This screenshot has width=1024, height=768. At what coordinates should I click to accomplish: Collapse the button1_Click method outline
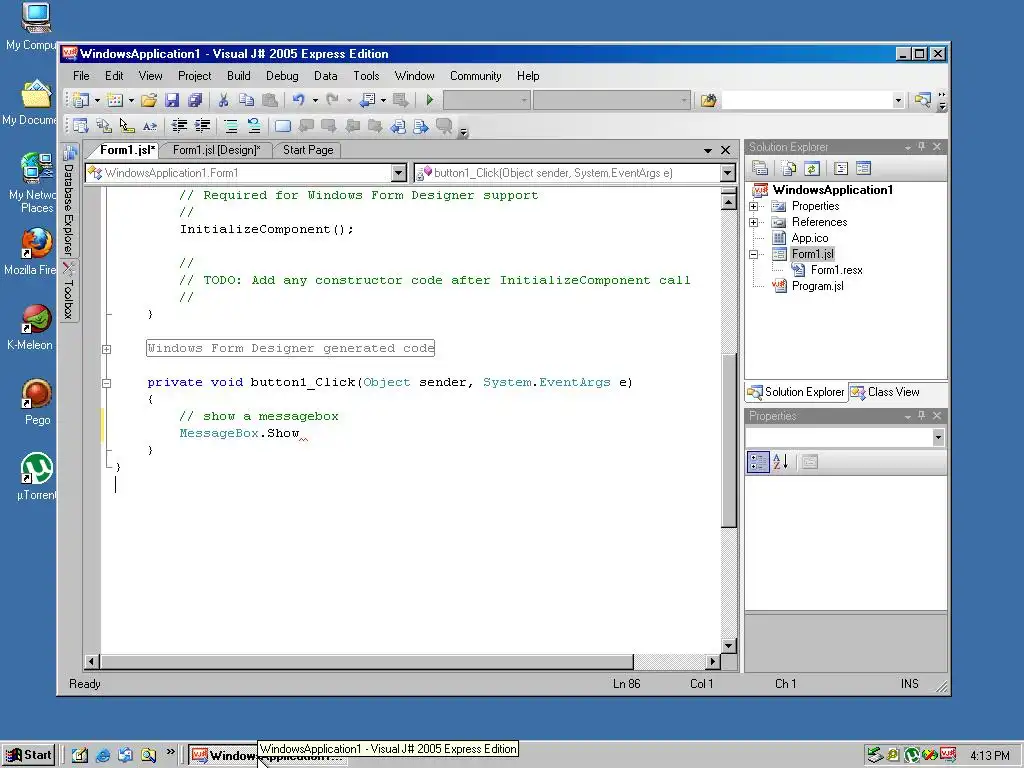coord(106,383)
